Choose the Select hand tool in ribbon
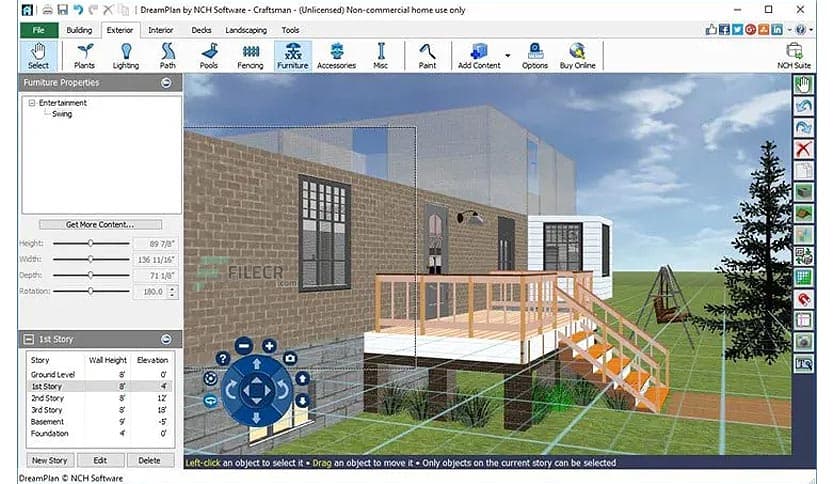The width and height of the screenshot is (836, 484). pyautogui.click(x=38, y=56)
